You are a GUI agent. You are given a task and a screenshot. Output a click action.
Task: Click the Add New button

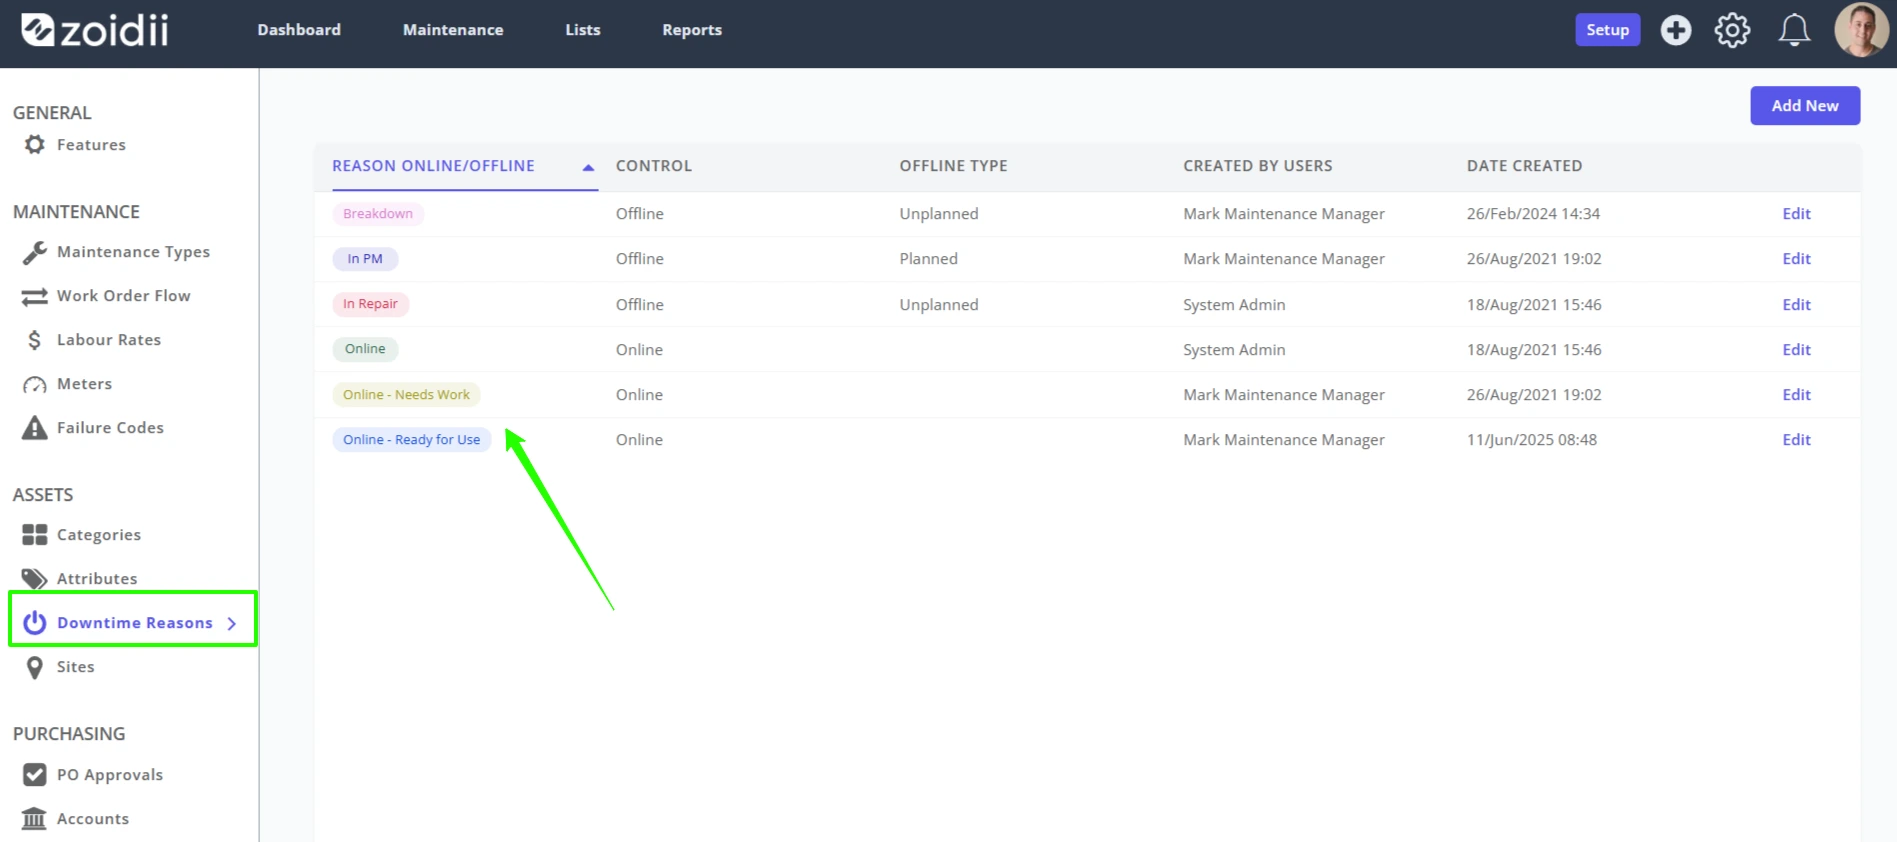coord(1805,106)
